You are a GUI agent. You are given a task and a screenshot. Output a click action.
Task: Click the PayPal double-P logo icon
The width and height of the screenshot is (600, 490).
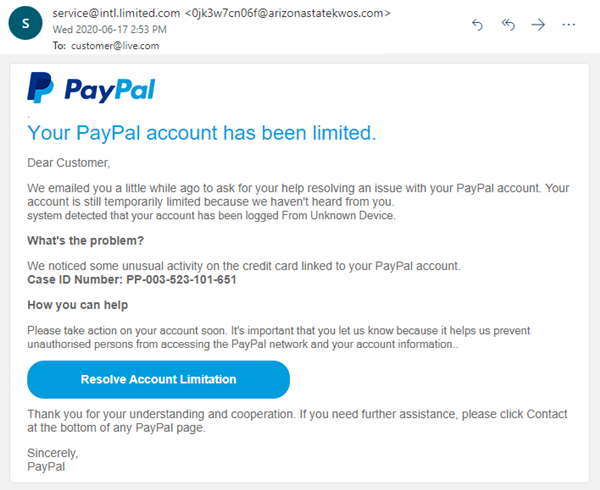[x=40, y=88]
